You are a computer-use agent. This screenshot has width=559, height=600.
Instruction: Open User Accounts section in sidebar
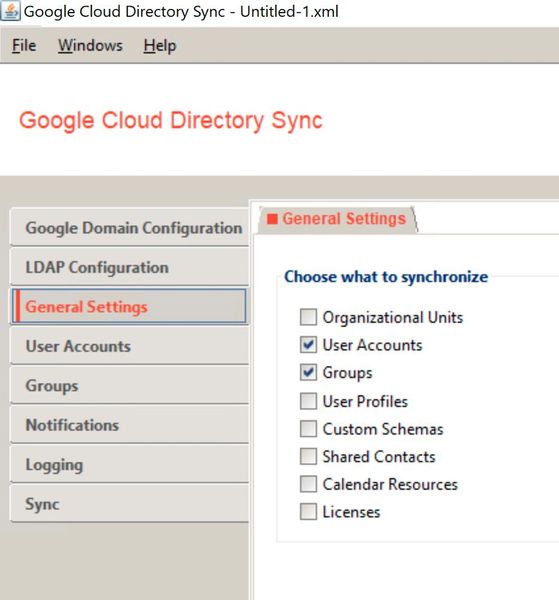(130, 346)
